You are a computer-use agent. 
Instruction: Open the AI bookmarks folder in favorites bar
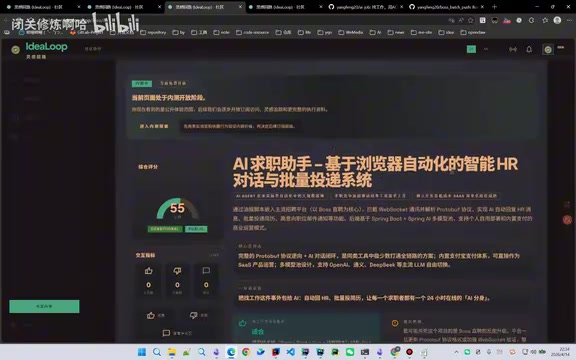(x=375, y=32)
